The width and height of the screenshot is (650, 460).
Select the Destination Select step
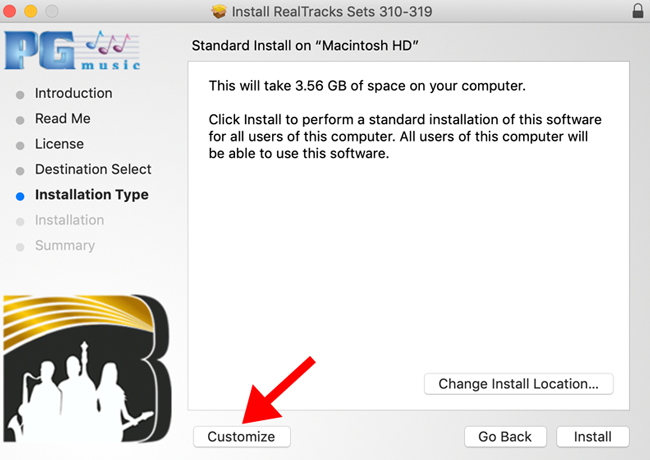coord(93,169)
